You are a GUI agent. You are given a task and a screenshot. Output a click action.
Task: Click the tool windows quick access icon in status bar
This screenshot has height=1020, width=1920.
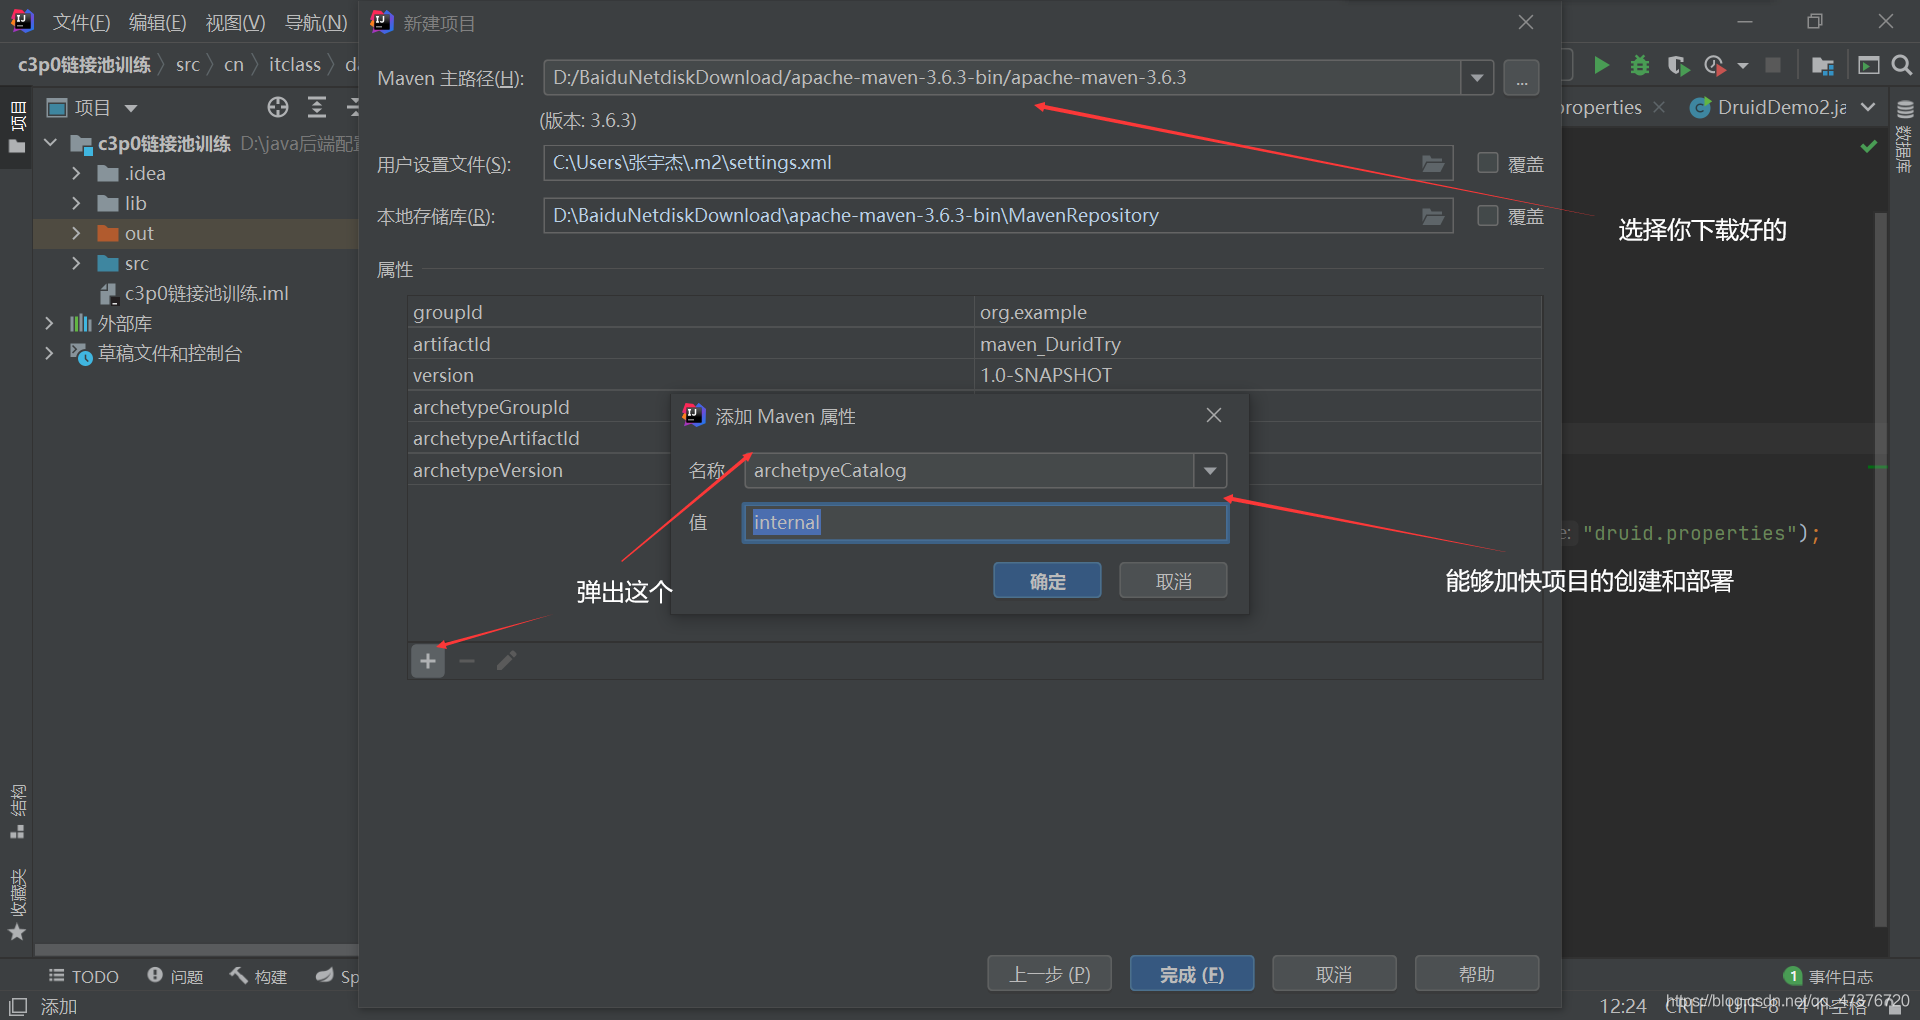point(17,1006)
